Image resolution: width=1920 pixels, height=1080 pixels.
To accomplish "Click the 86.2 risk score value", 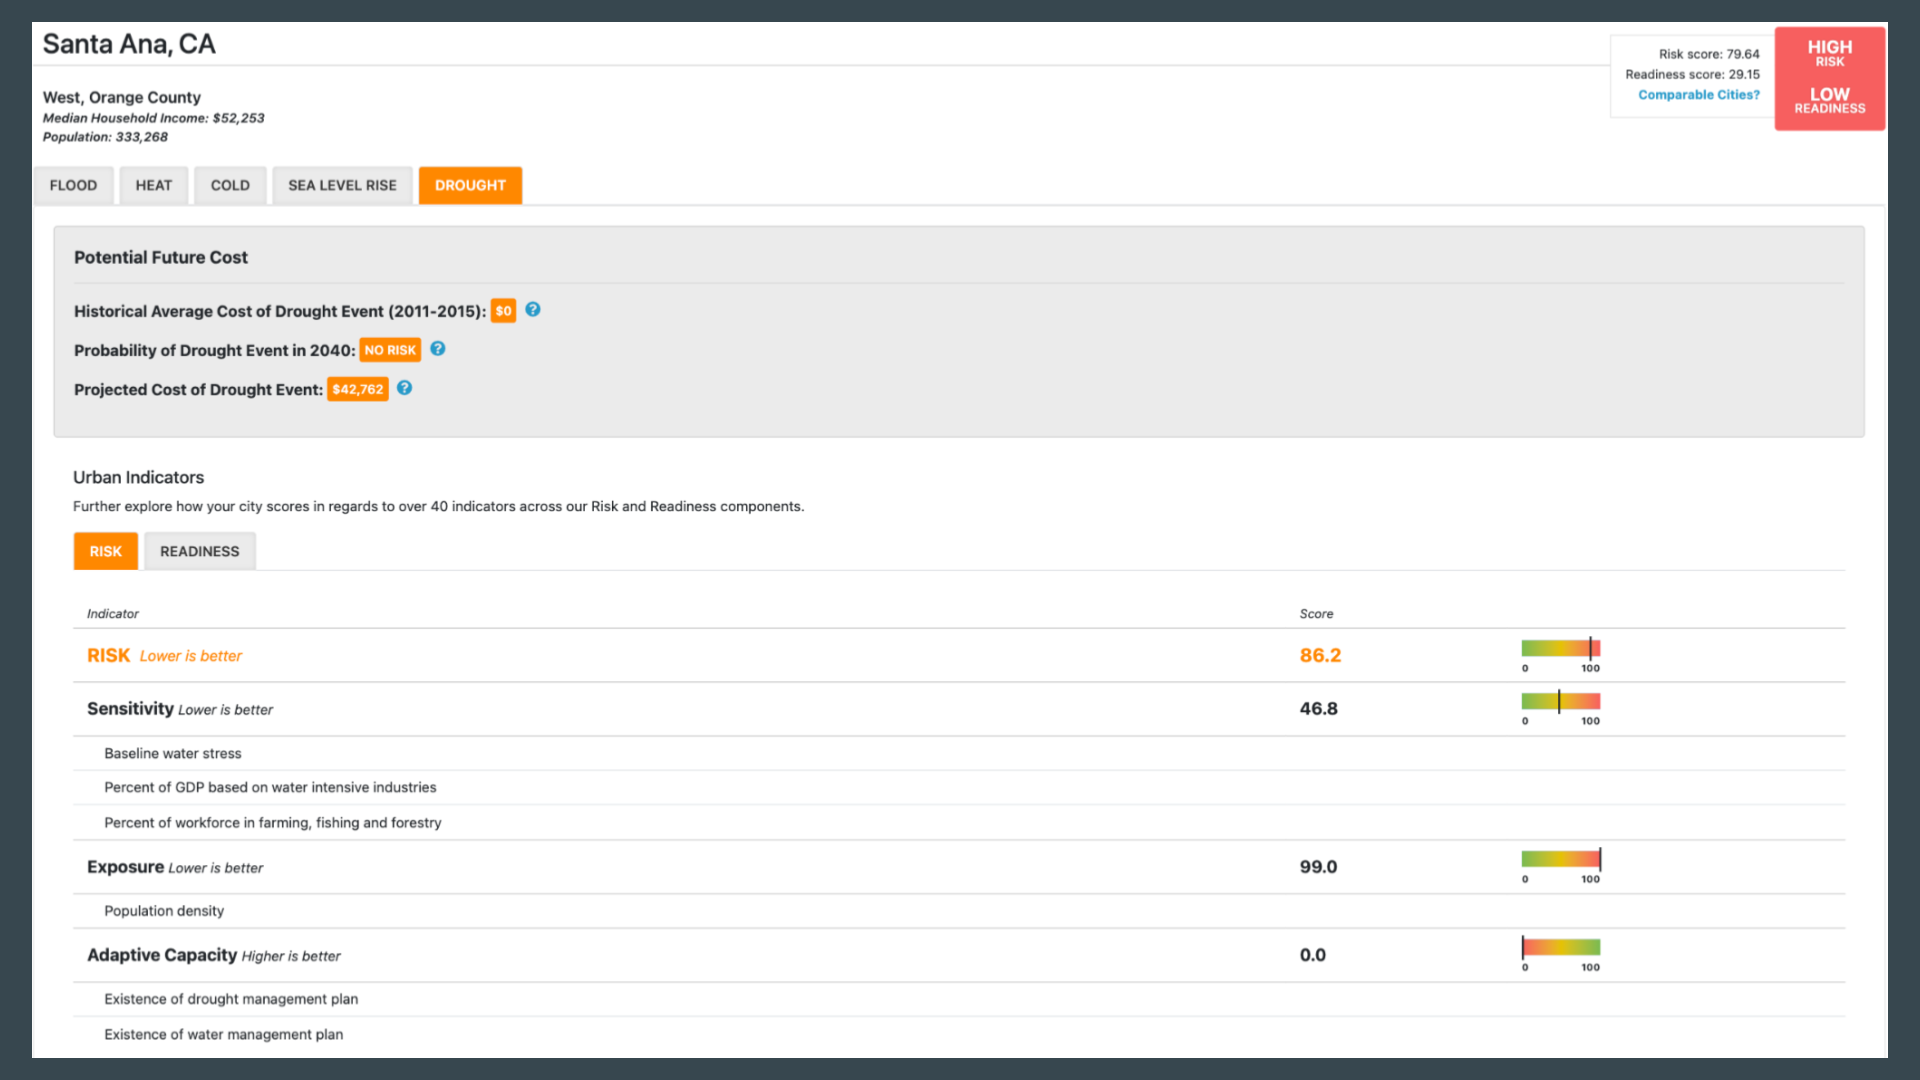I will 1320,655.
